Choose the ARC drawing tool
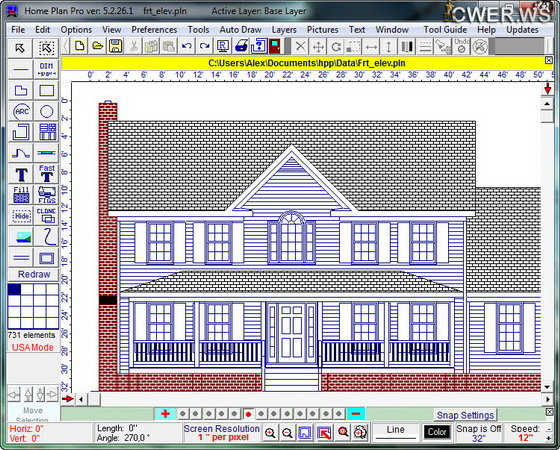Screen dimensions: 560x450 point(20,111)
